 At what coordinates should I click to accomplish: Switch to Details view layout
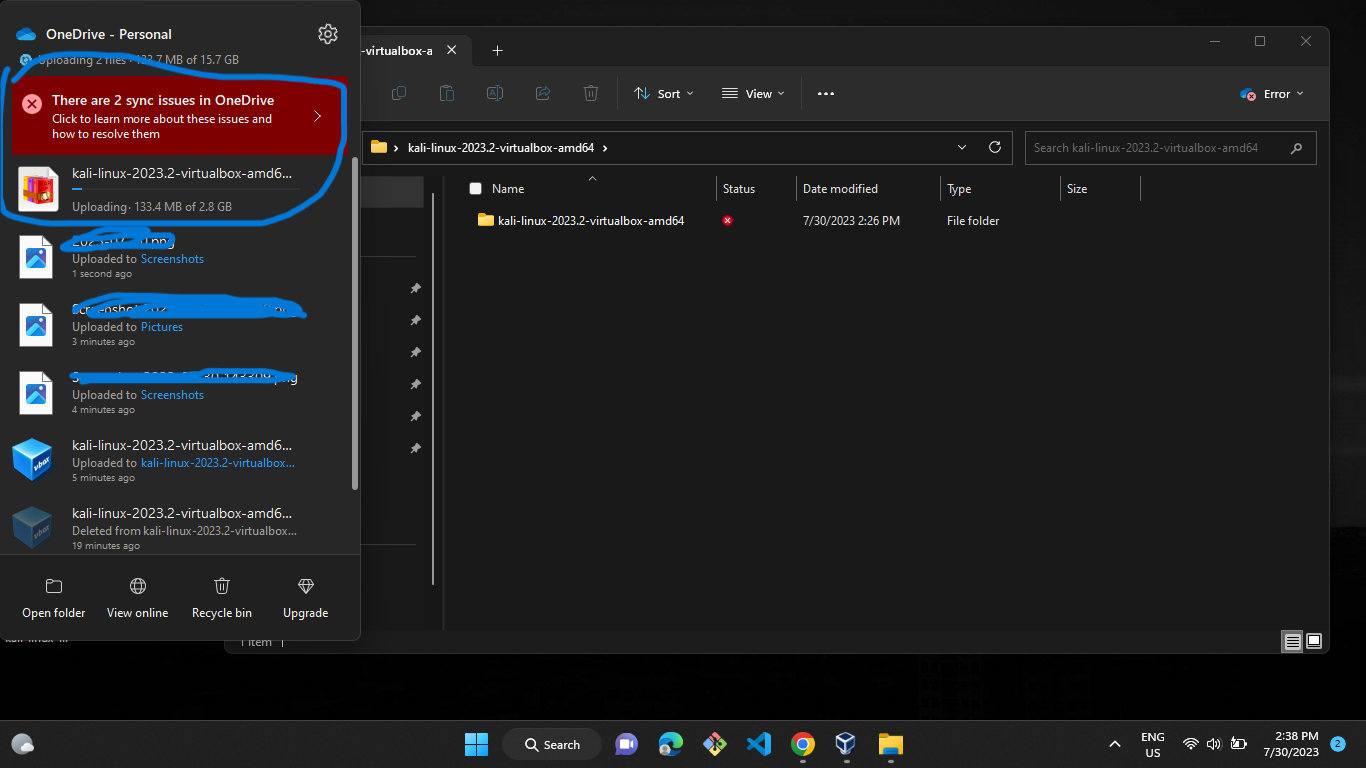tap(1293, 641)
